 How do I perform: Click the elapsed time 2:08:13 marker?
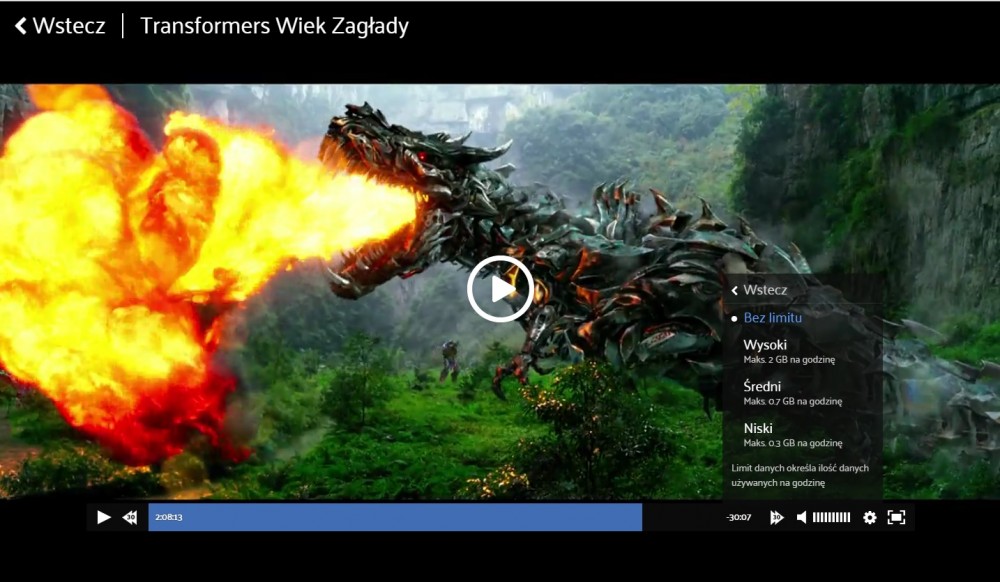pyautogui.click(x=169, y=517)
